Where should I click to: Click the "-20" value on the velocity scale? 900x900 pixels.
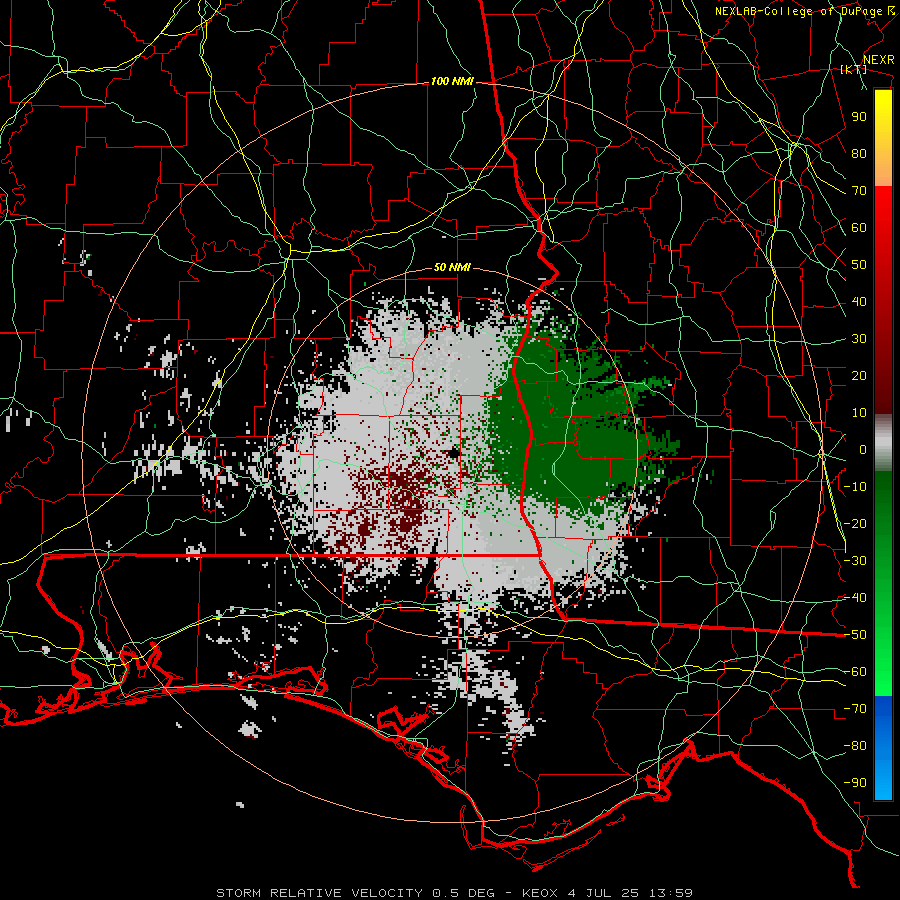coord(855,524)
